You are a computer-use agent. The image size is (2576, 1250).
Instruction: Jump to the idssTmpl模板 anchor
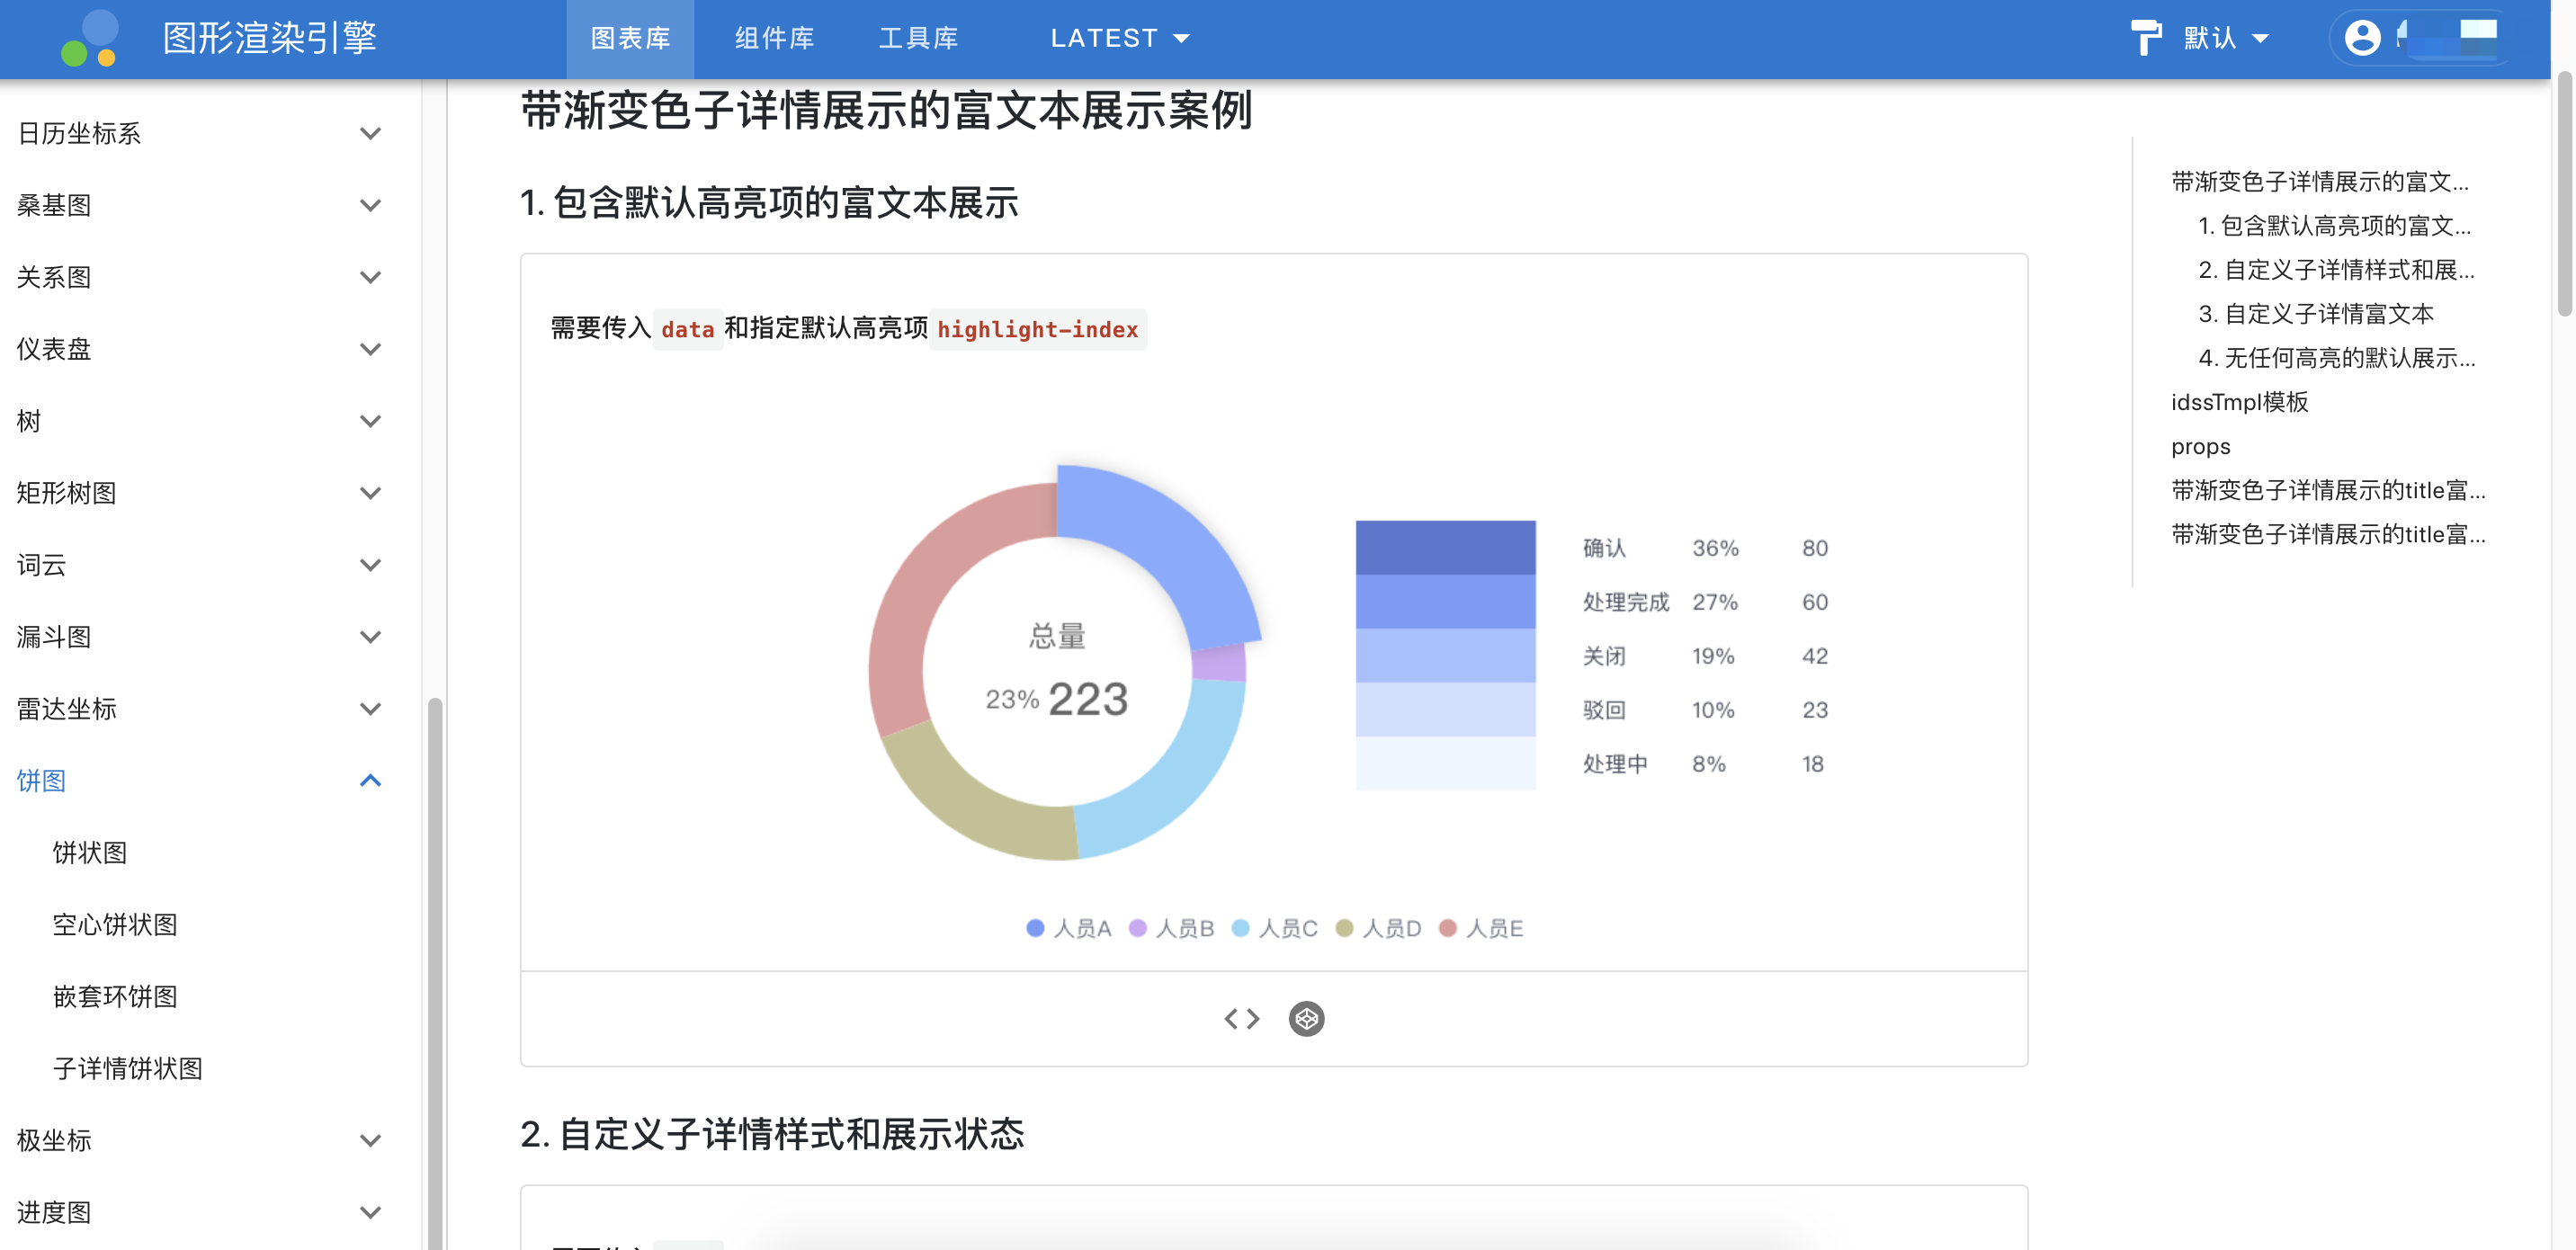[x=2239, y=402]
